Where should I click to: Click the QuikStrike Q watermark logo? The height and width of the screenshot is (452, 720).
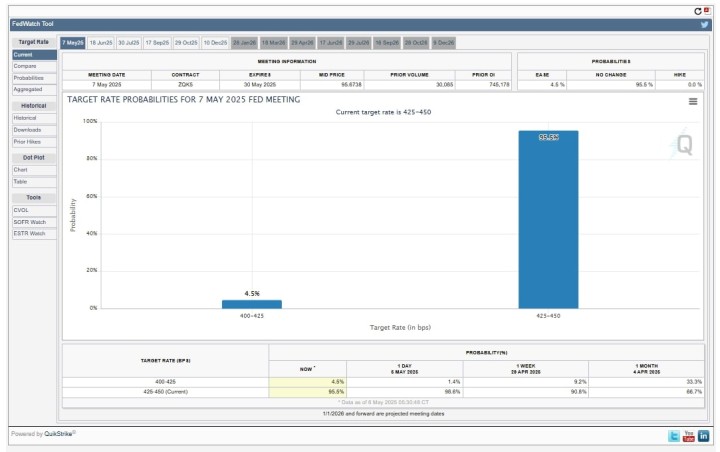[684, 145]
